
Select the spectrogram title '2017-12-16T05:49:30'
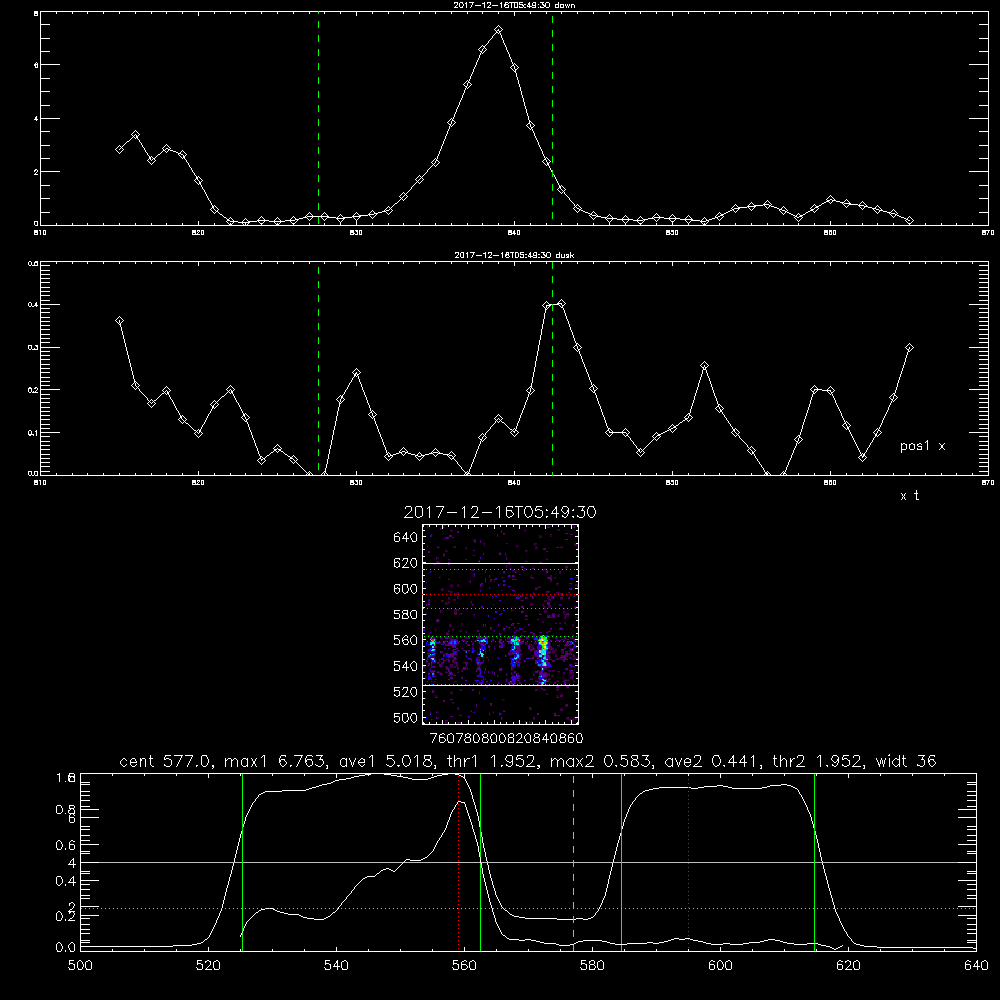pos(499,512)
